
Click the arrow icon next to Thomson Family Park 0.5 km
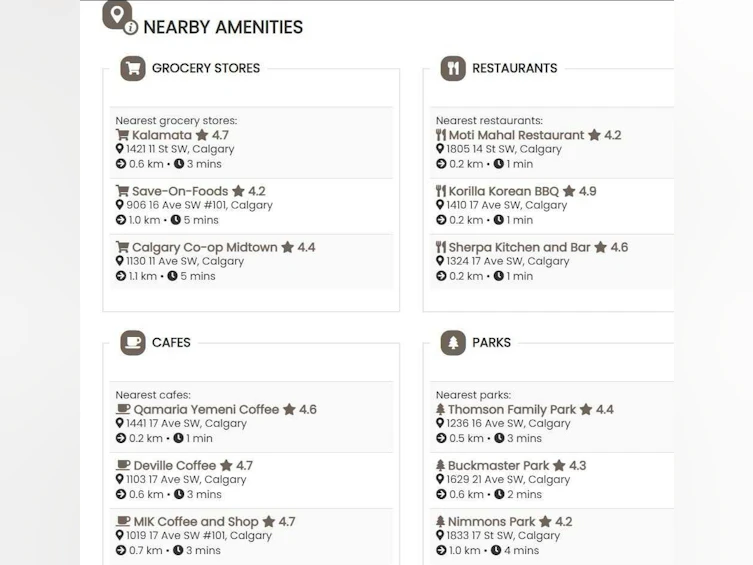(x=441, y=438)
